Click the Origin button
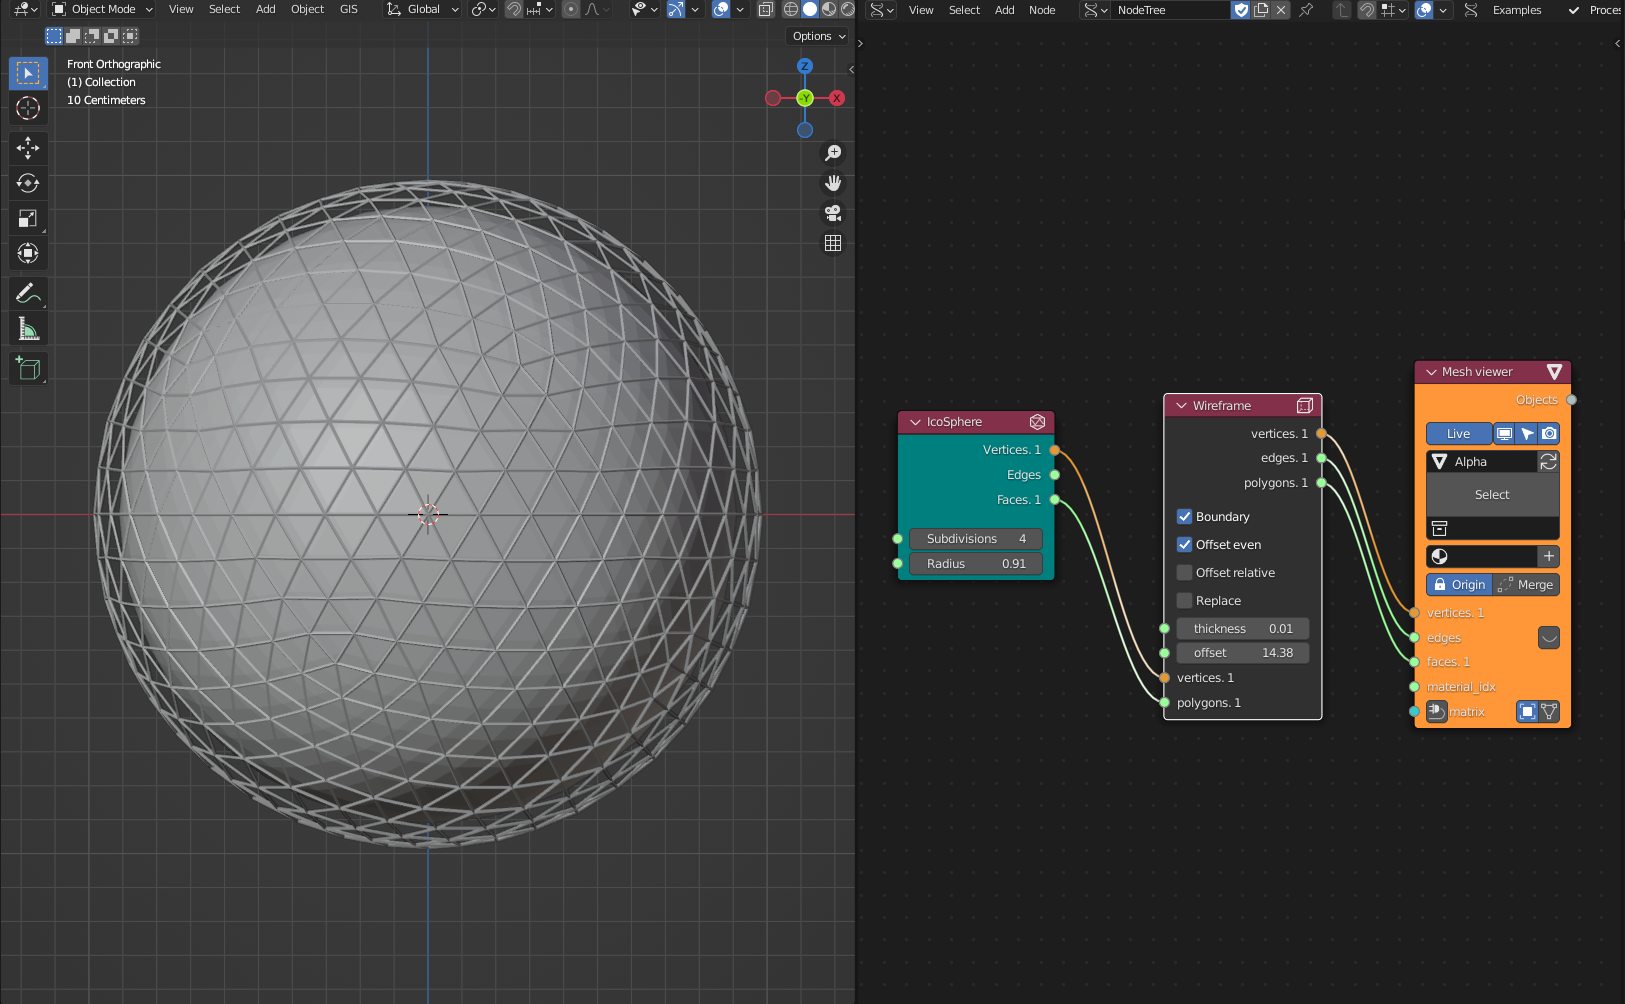The image size is (1625, 1004). 1459,585
